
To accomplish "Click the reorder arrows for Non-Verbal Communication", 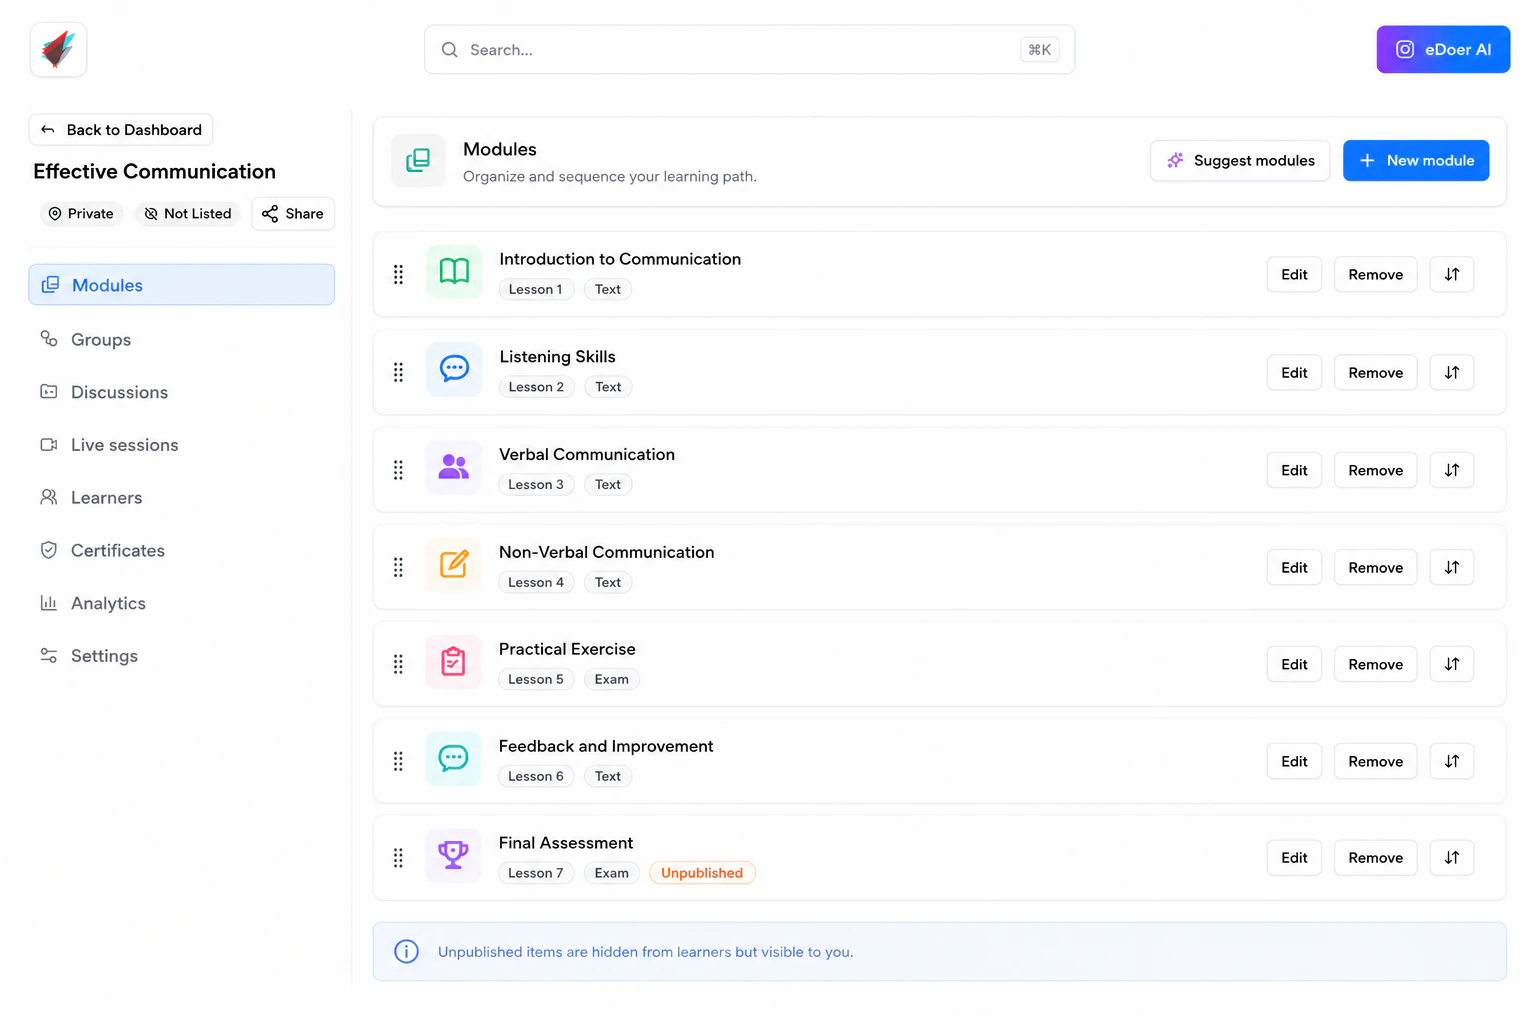I will click(1452, 567).
